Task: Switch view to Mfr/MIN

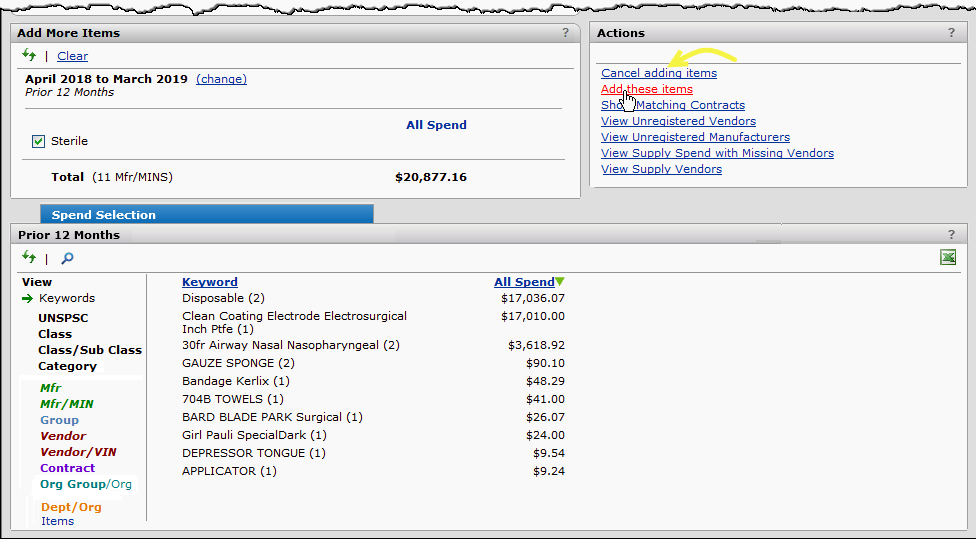Action: 67,404
